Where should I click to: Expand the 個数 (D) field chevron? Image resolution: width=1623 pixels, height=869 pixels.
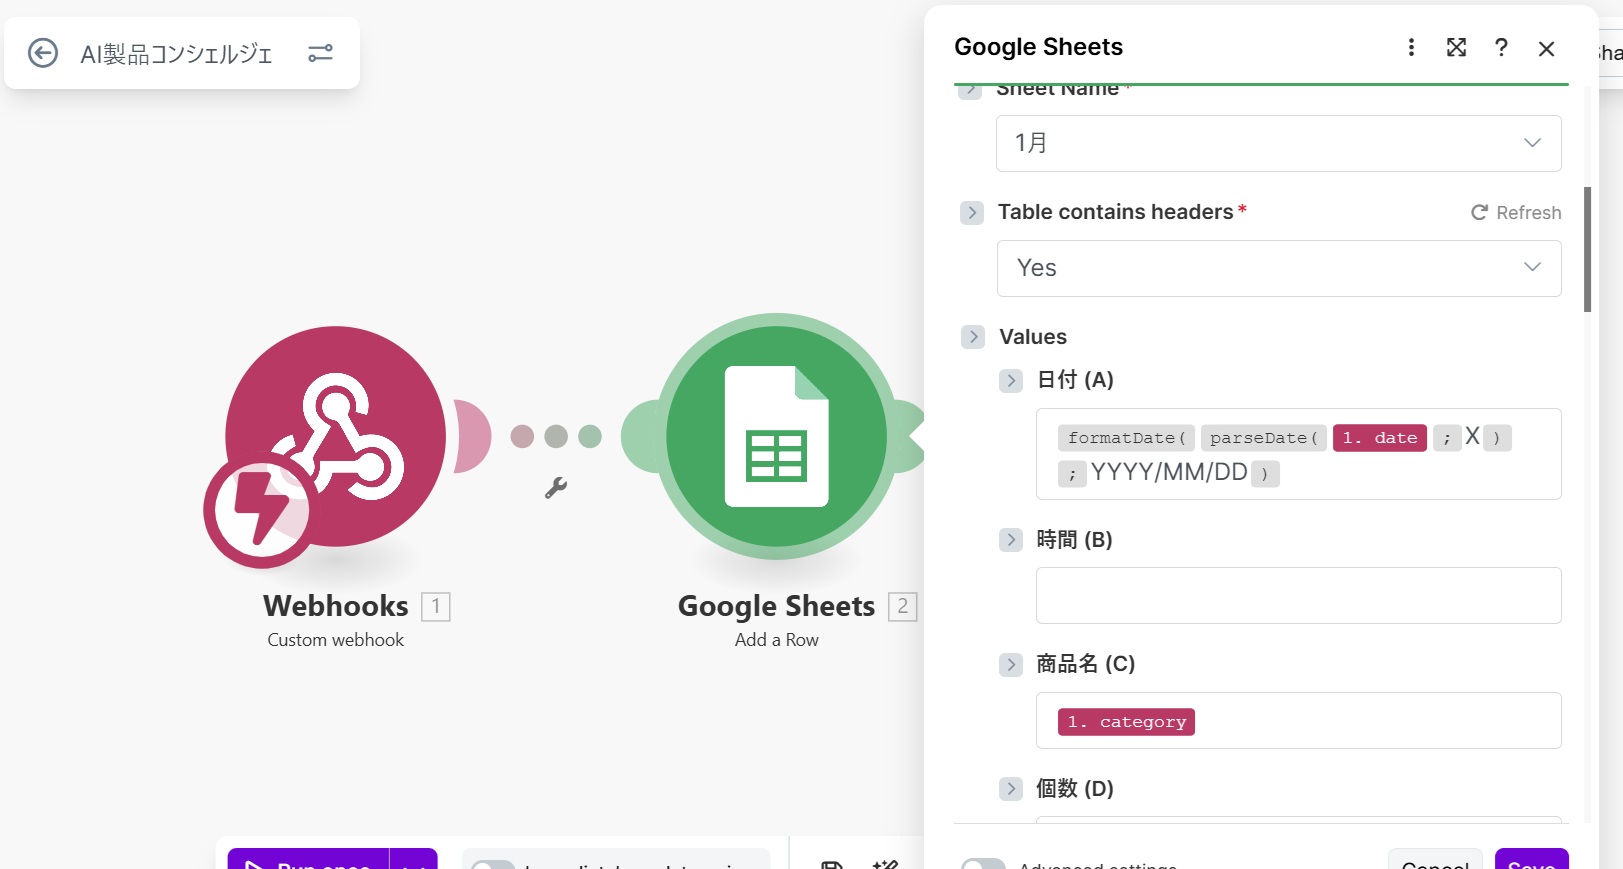click(x=1011, y=789)
